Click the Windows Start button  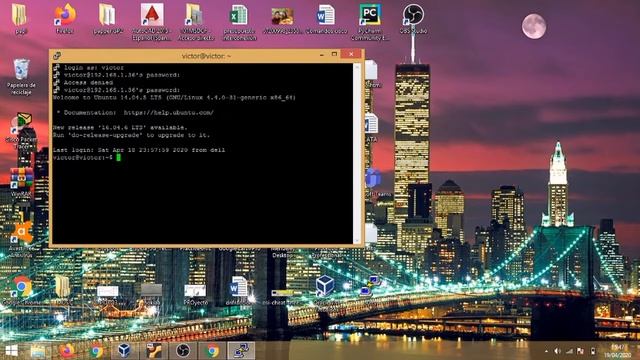(11, 351)
